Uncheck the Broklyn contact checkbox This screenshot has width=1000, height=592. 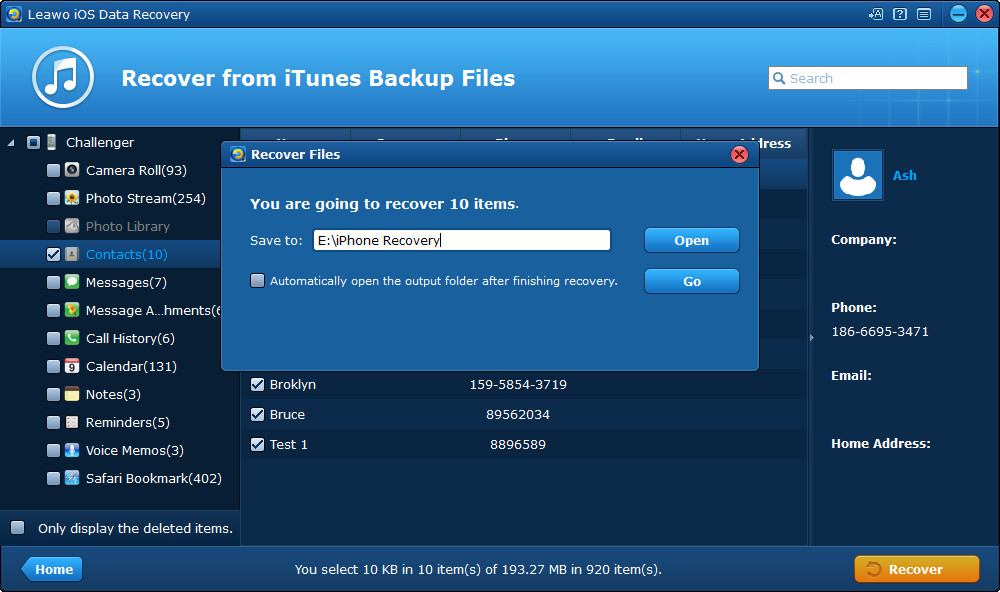tap(257, 384)
